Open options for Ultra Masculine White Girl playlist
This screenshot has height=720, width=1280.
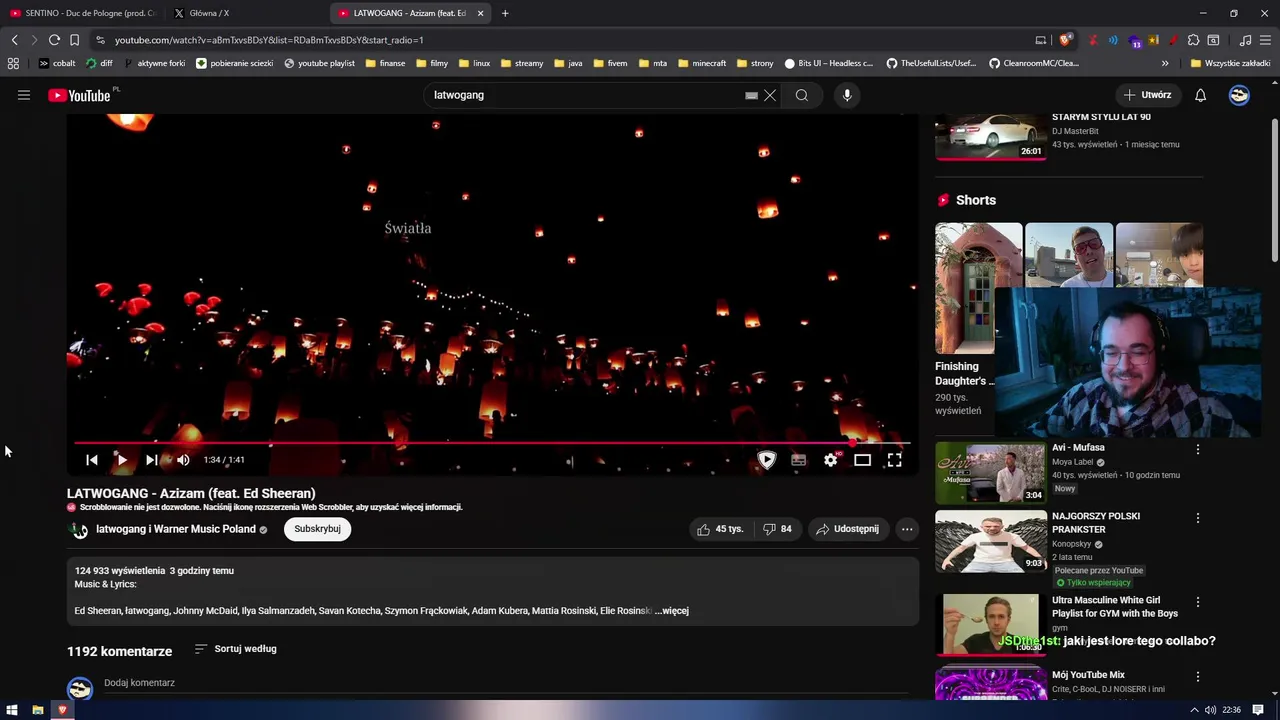point(1198,602)
